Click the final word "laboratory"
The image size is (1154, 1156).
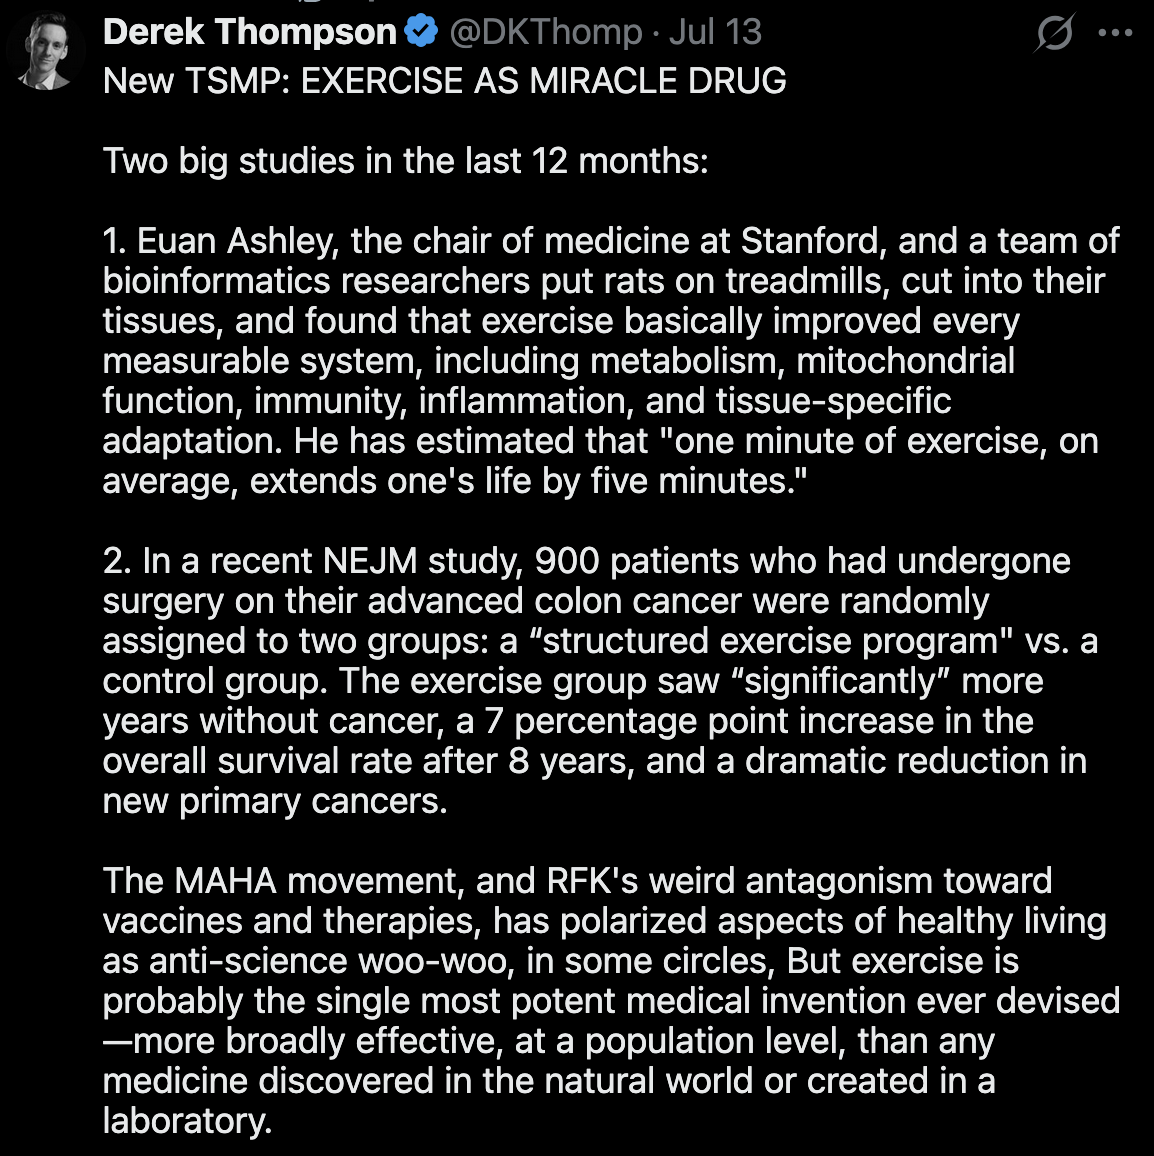(x=186, y=1121)
